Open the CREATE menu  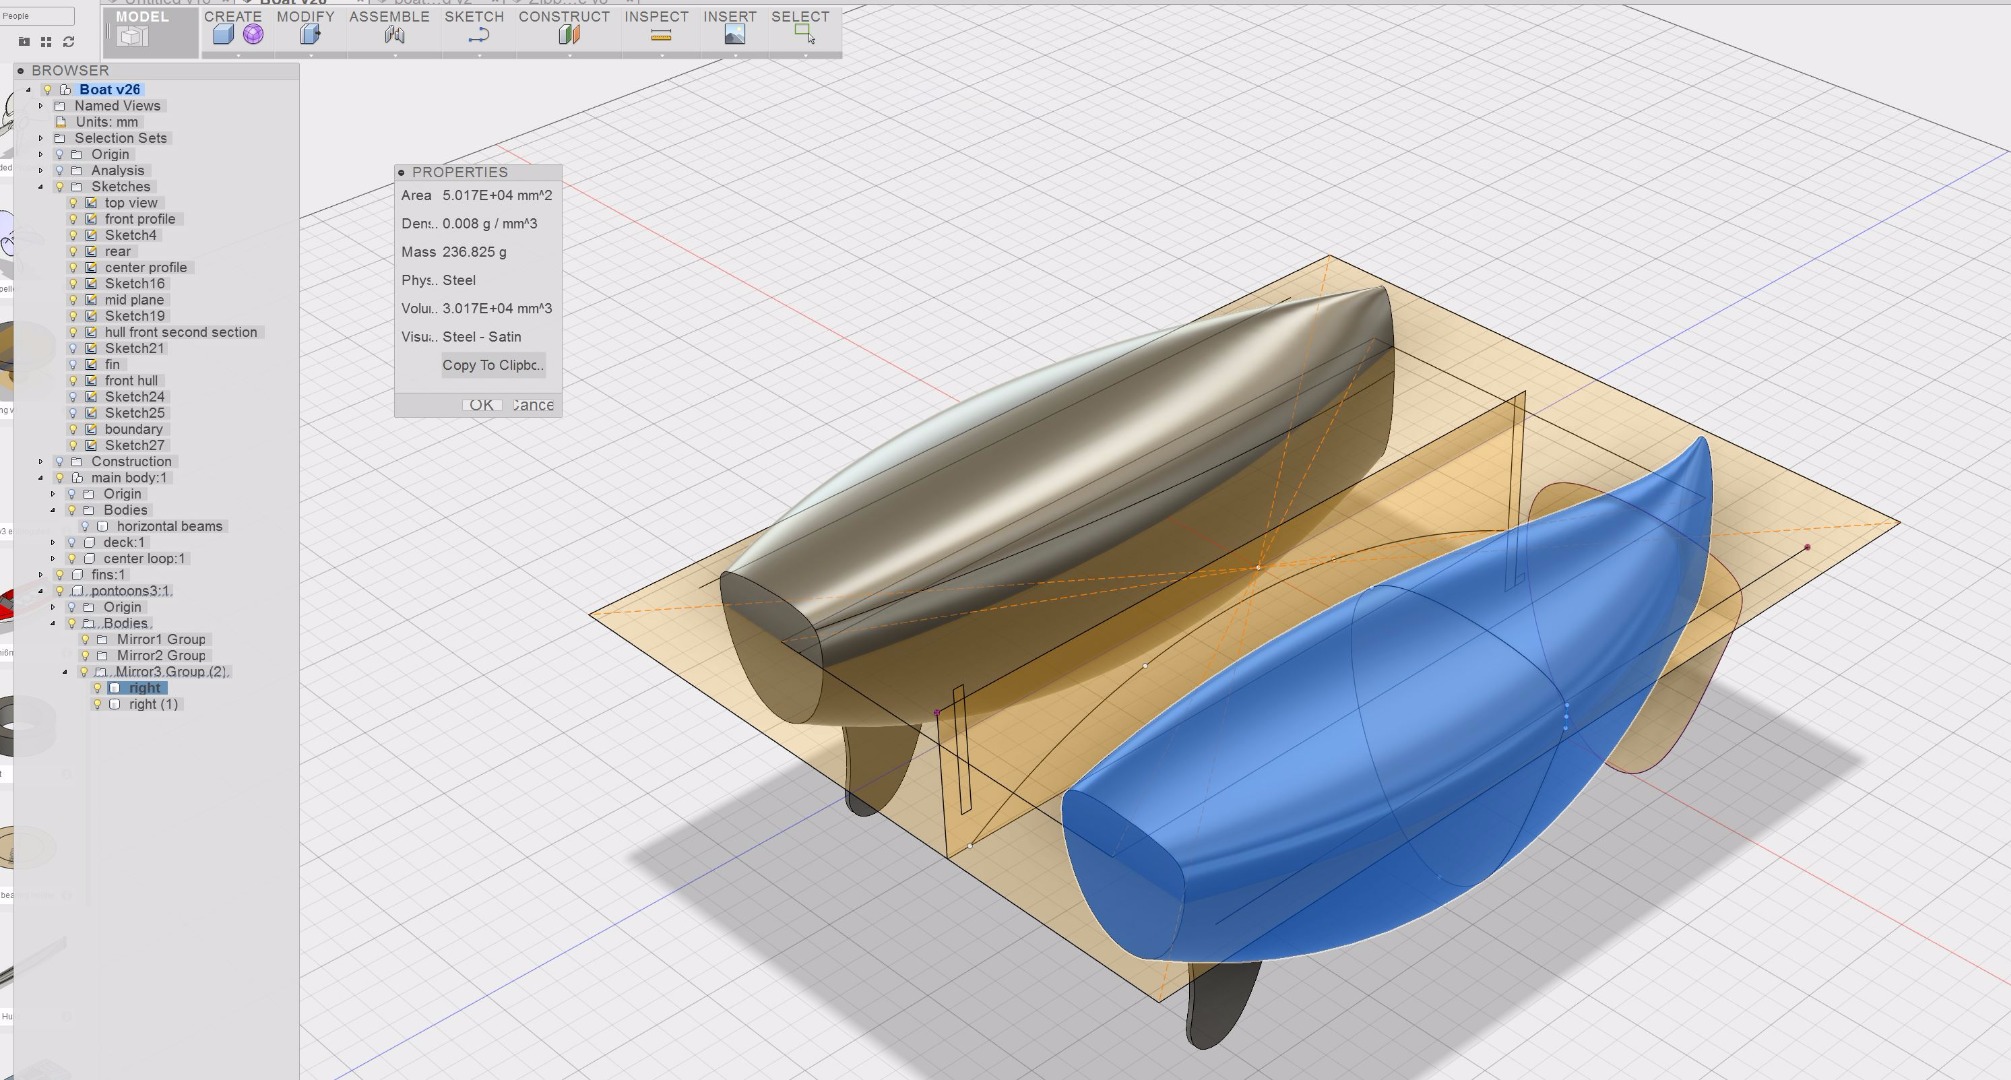(233, 16)
